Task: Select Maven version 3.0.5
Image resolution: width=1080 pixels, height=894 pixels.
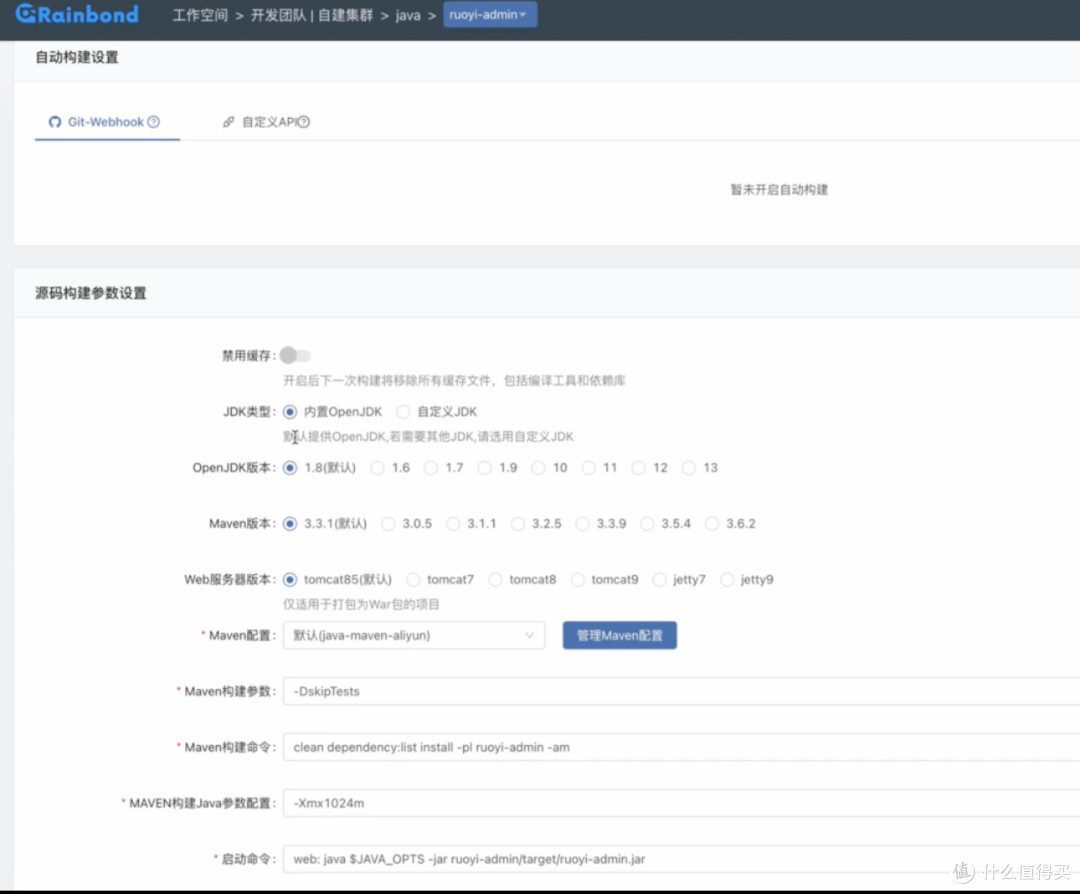Action: coord(388,523)
